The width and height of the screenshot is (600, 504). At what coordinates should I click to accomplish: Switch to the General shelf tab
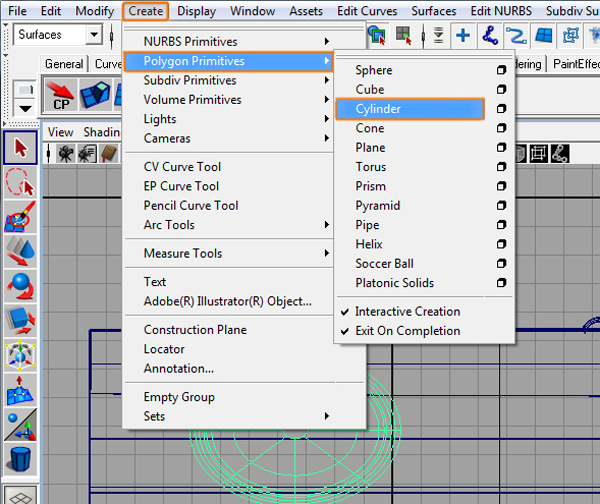tap(64, 64)
